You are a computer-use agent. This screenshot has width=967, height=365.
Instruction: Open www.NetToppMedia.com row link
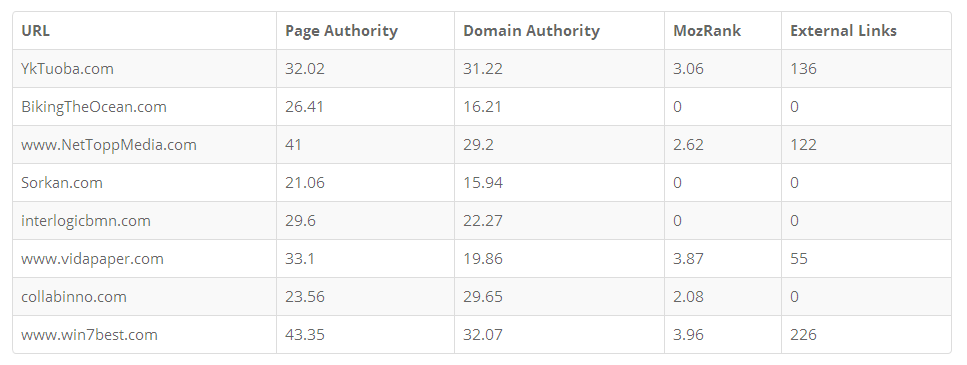point(109,145)
